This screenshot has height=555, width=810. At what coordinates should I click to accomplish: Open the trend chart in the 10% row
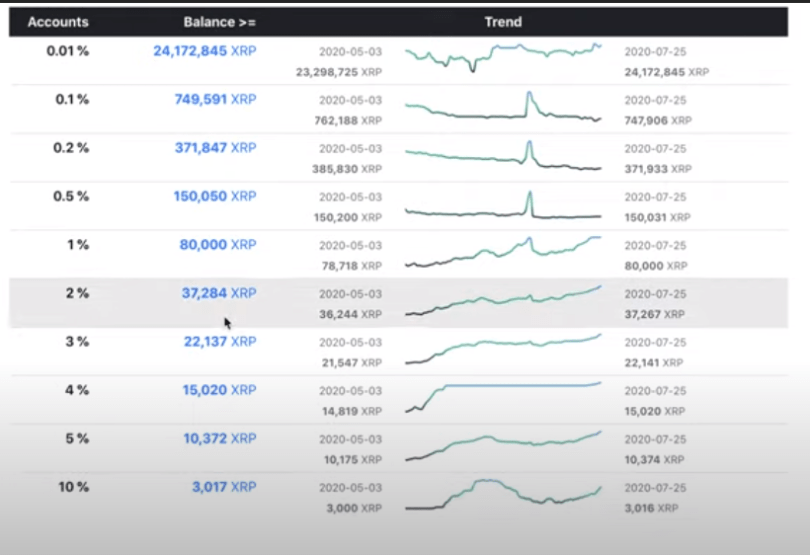coord(503,494)
